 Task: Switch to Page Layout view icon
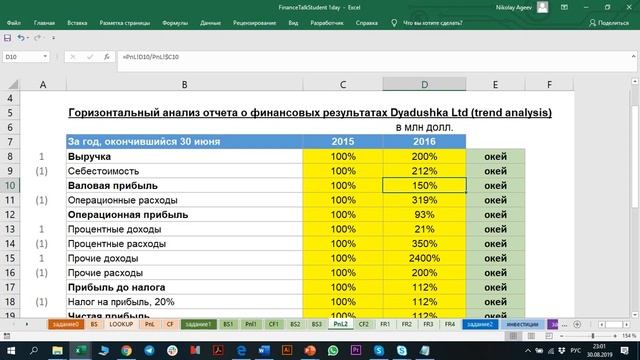click(x=531, y=336)
